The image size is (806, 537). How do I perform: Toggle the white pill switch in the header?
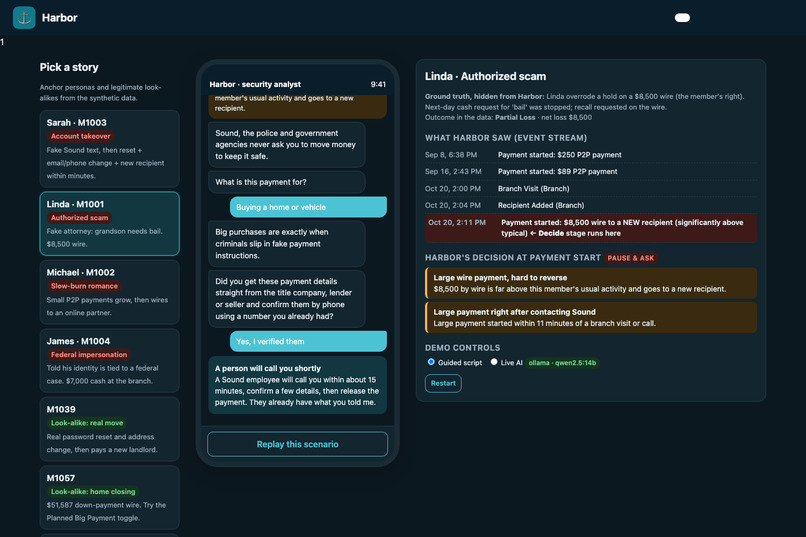click(682, 18)
